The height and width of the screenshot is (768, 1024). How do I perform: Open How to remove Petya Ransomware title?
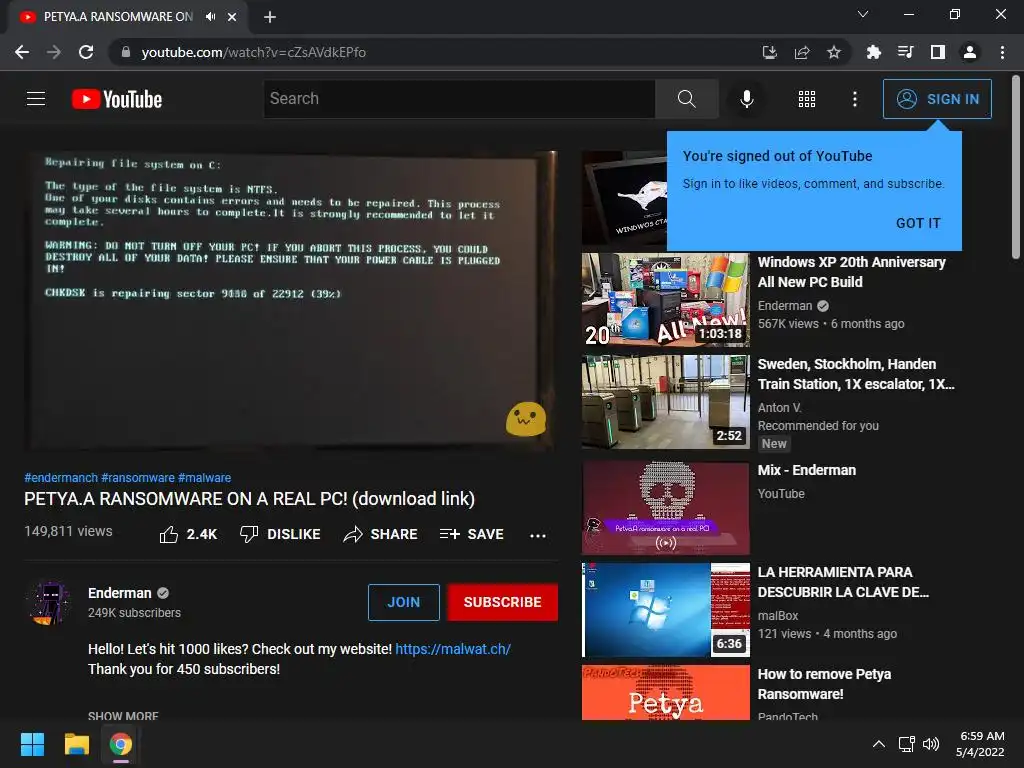click(824, 684)
